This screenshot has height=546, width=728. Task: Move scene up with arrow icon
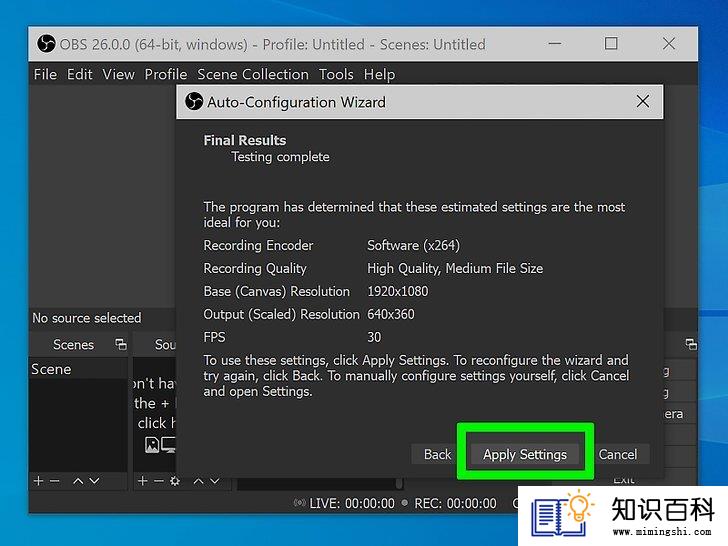78,481
